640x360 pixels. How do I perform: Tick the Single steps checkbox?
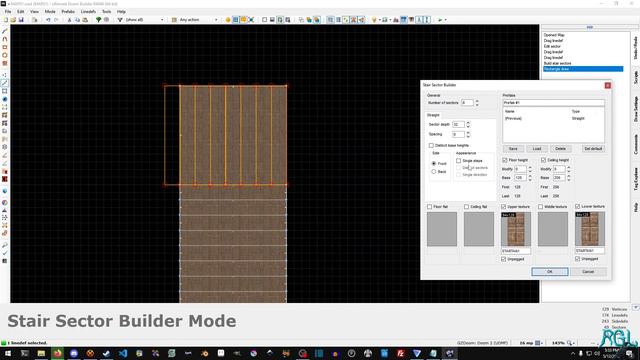[458, 160]
